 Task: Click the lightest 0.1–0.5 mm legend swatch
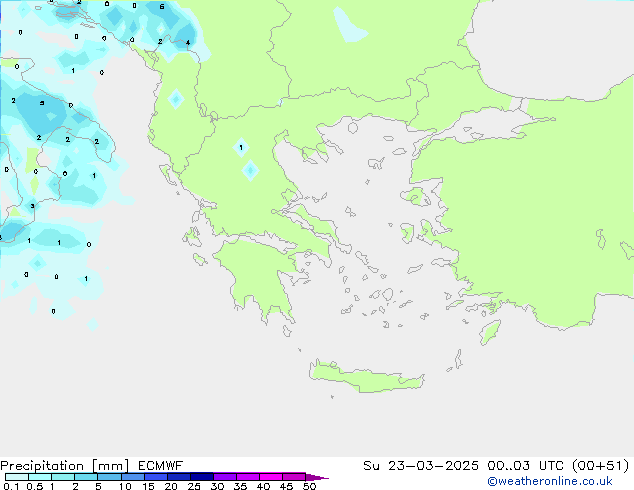point(17,477)
